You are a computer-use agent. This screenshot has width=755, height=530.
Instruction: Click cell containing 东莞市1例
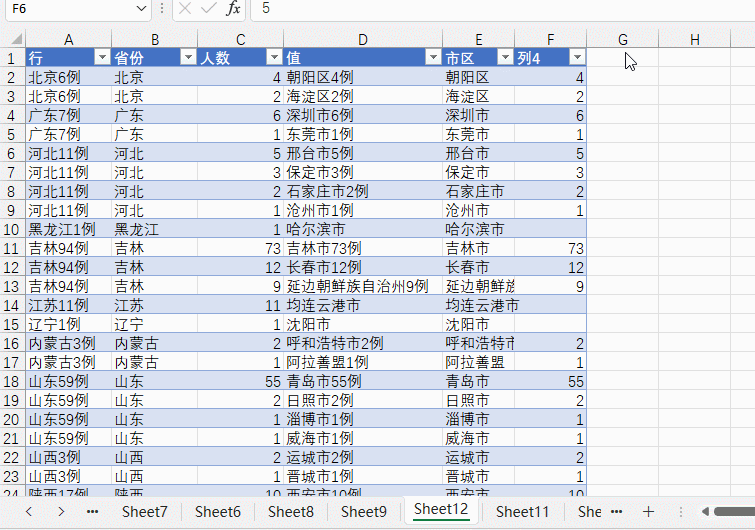pyautogui.click(x=363, y=134)
